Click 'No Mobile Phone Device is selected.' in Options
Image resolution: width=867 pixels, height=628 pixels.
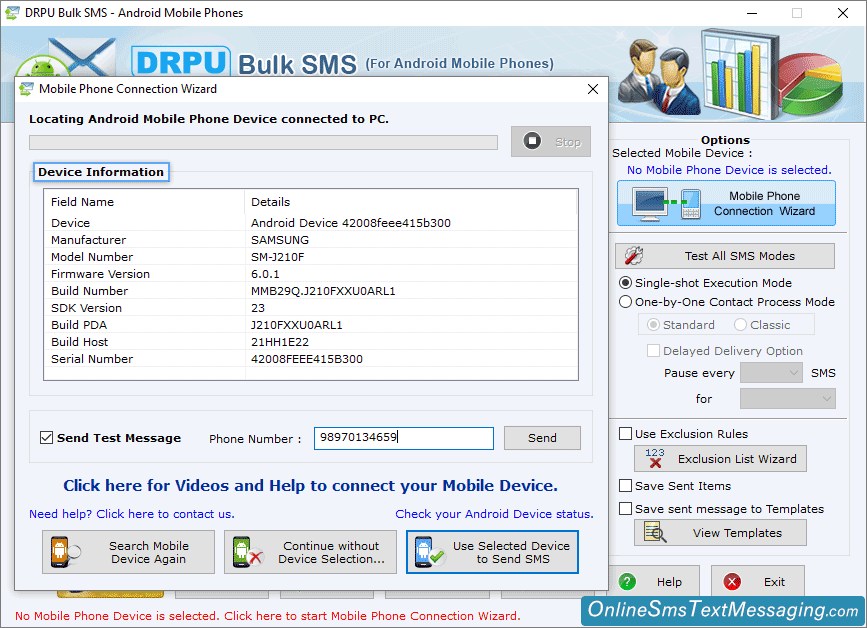(x=729, y=170)
